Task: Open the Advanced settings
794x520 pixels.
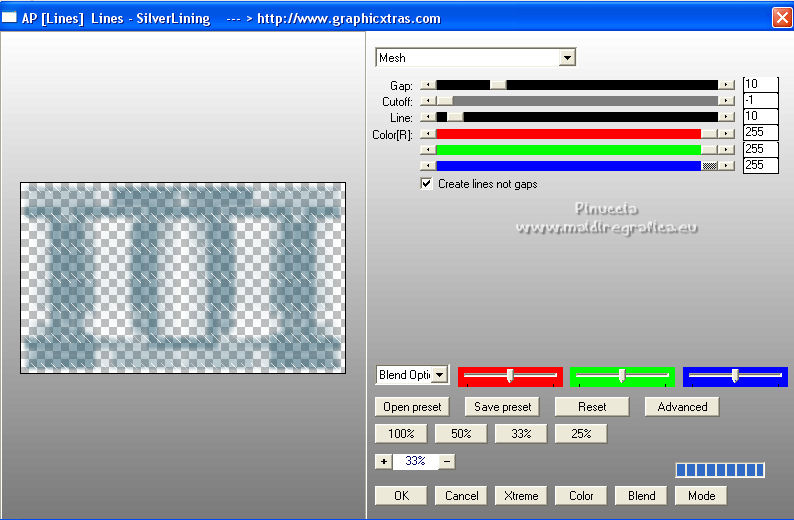Action: [x=682, y=407]
